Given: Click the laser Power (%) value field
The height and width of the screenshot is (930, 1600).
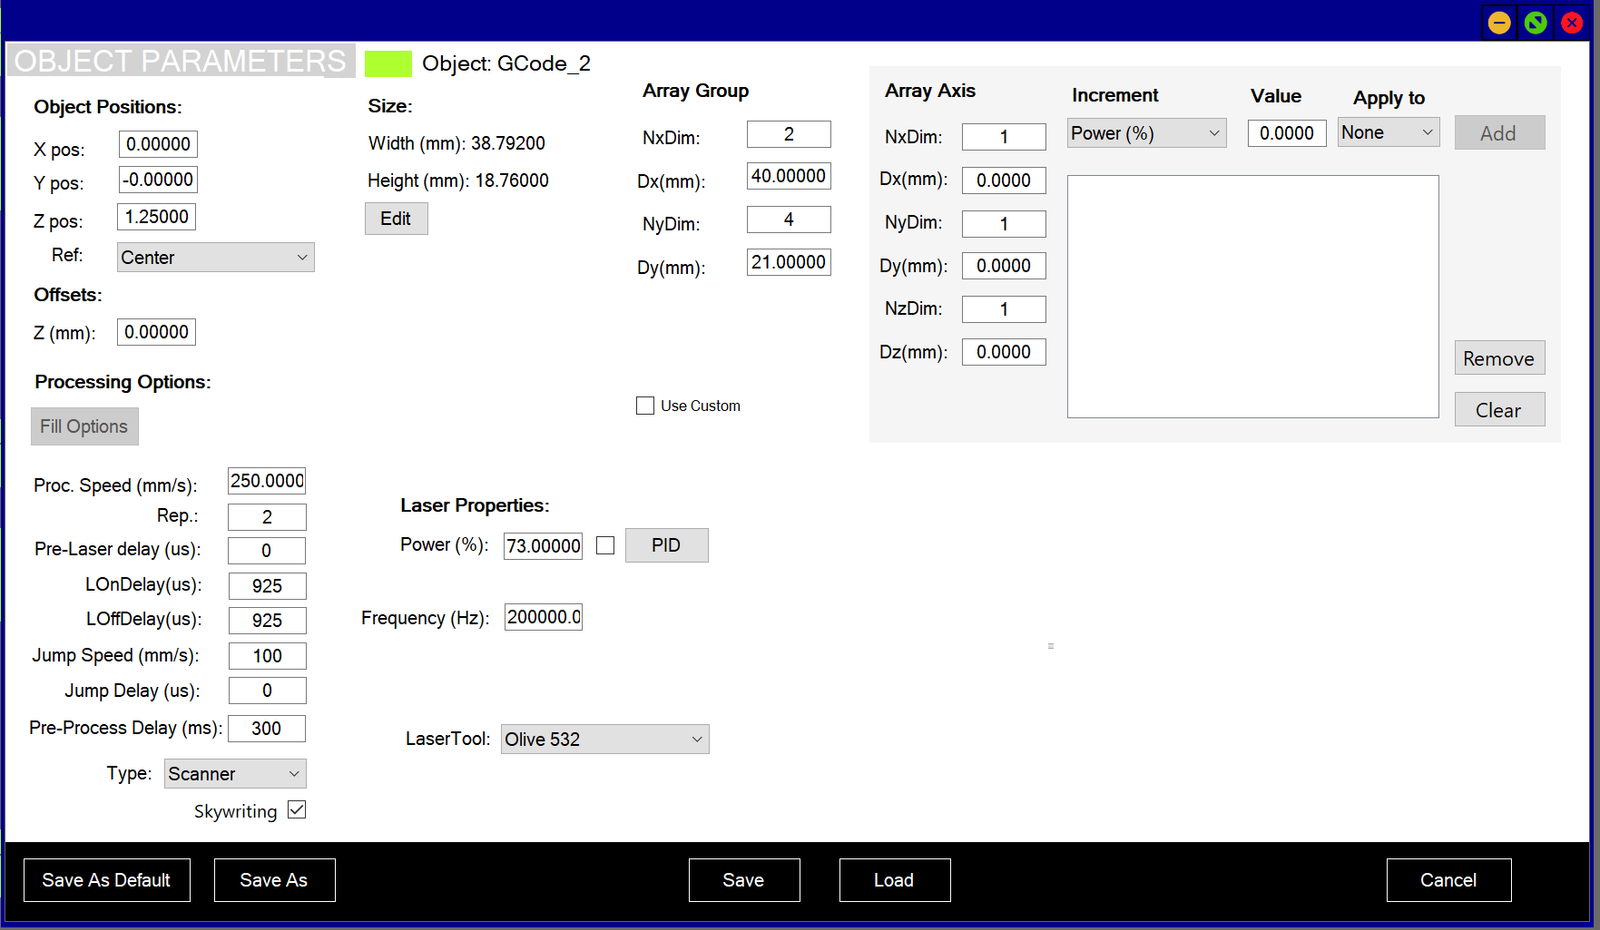Looking at the screenshot, I should point(543,546).
